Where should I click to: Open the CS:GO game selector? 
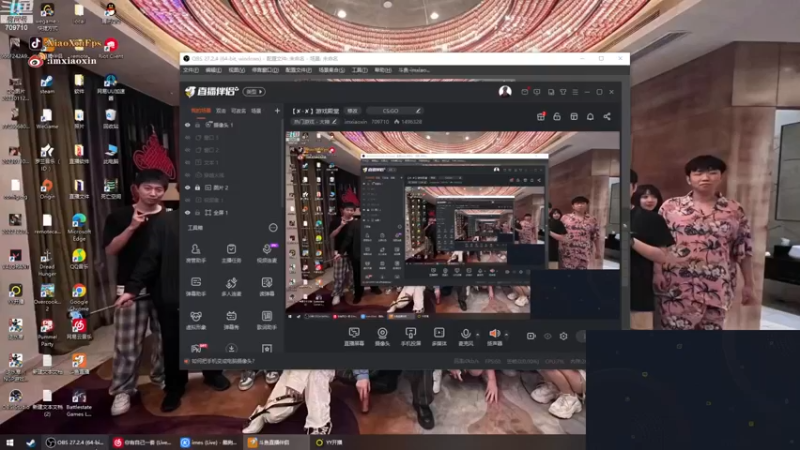coord(395,111)
